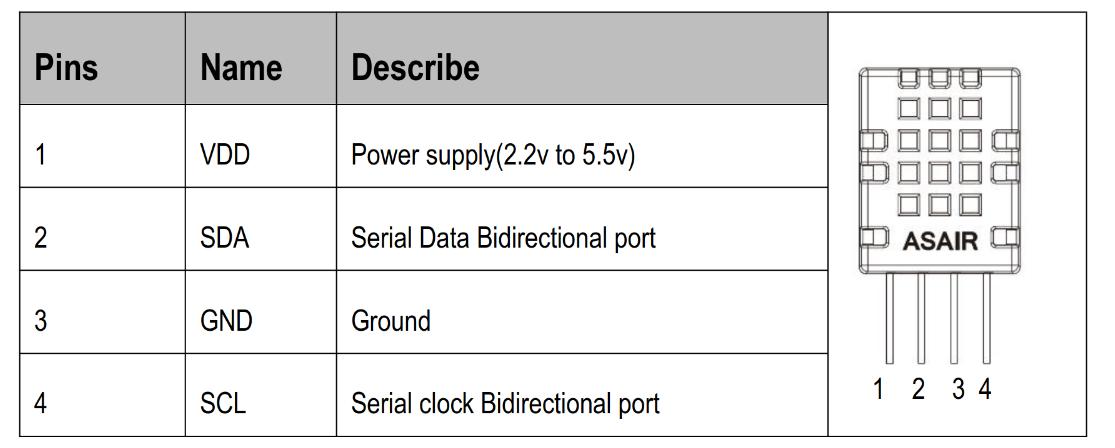Select pin number 1 in the table
The image size is (1115, 448).
pos(41,155)
